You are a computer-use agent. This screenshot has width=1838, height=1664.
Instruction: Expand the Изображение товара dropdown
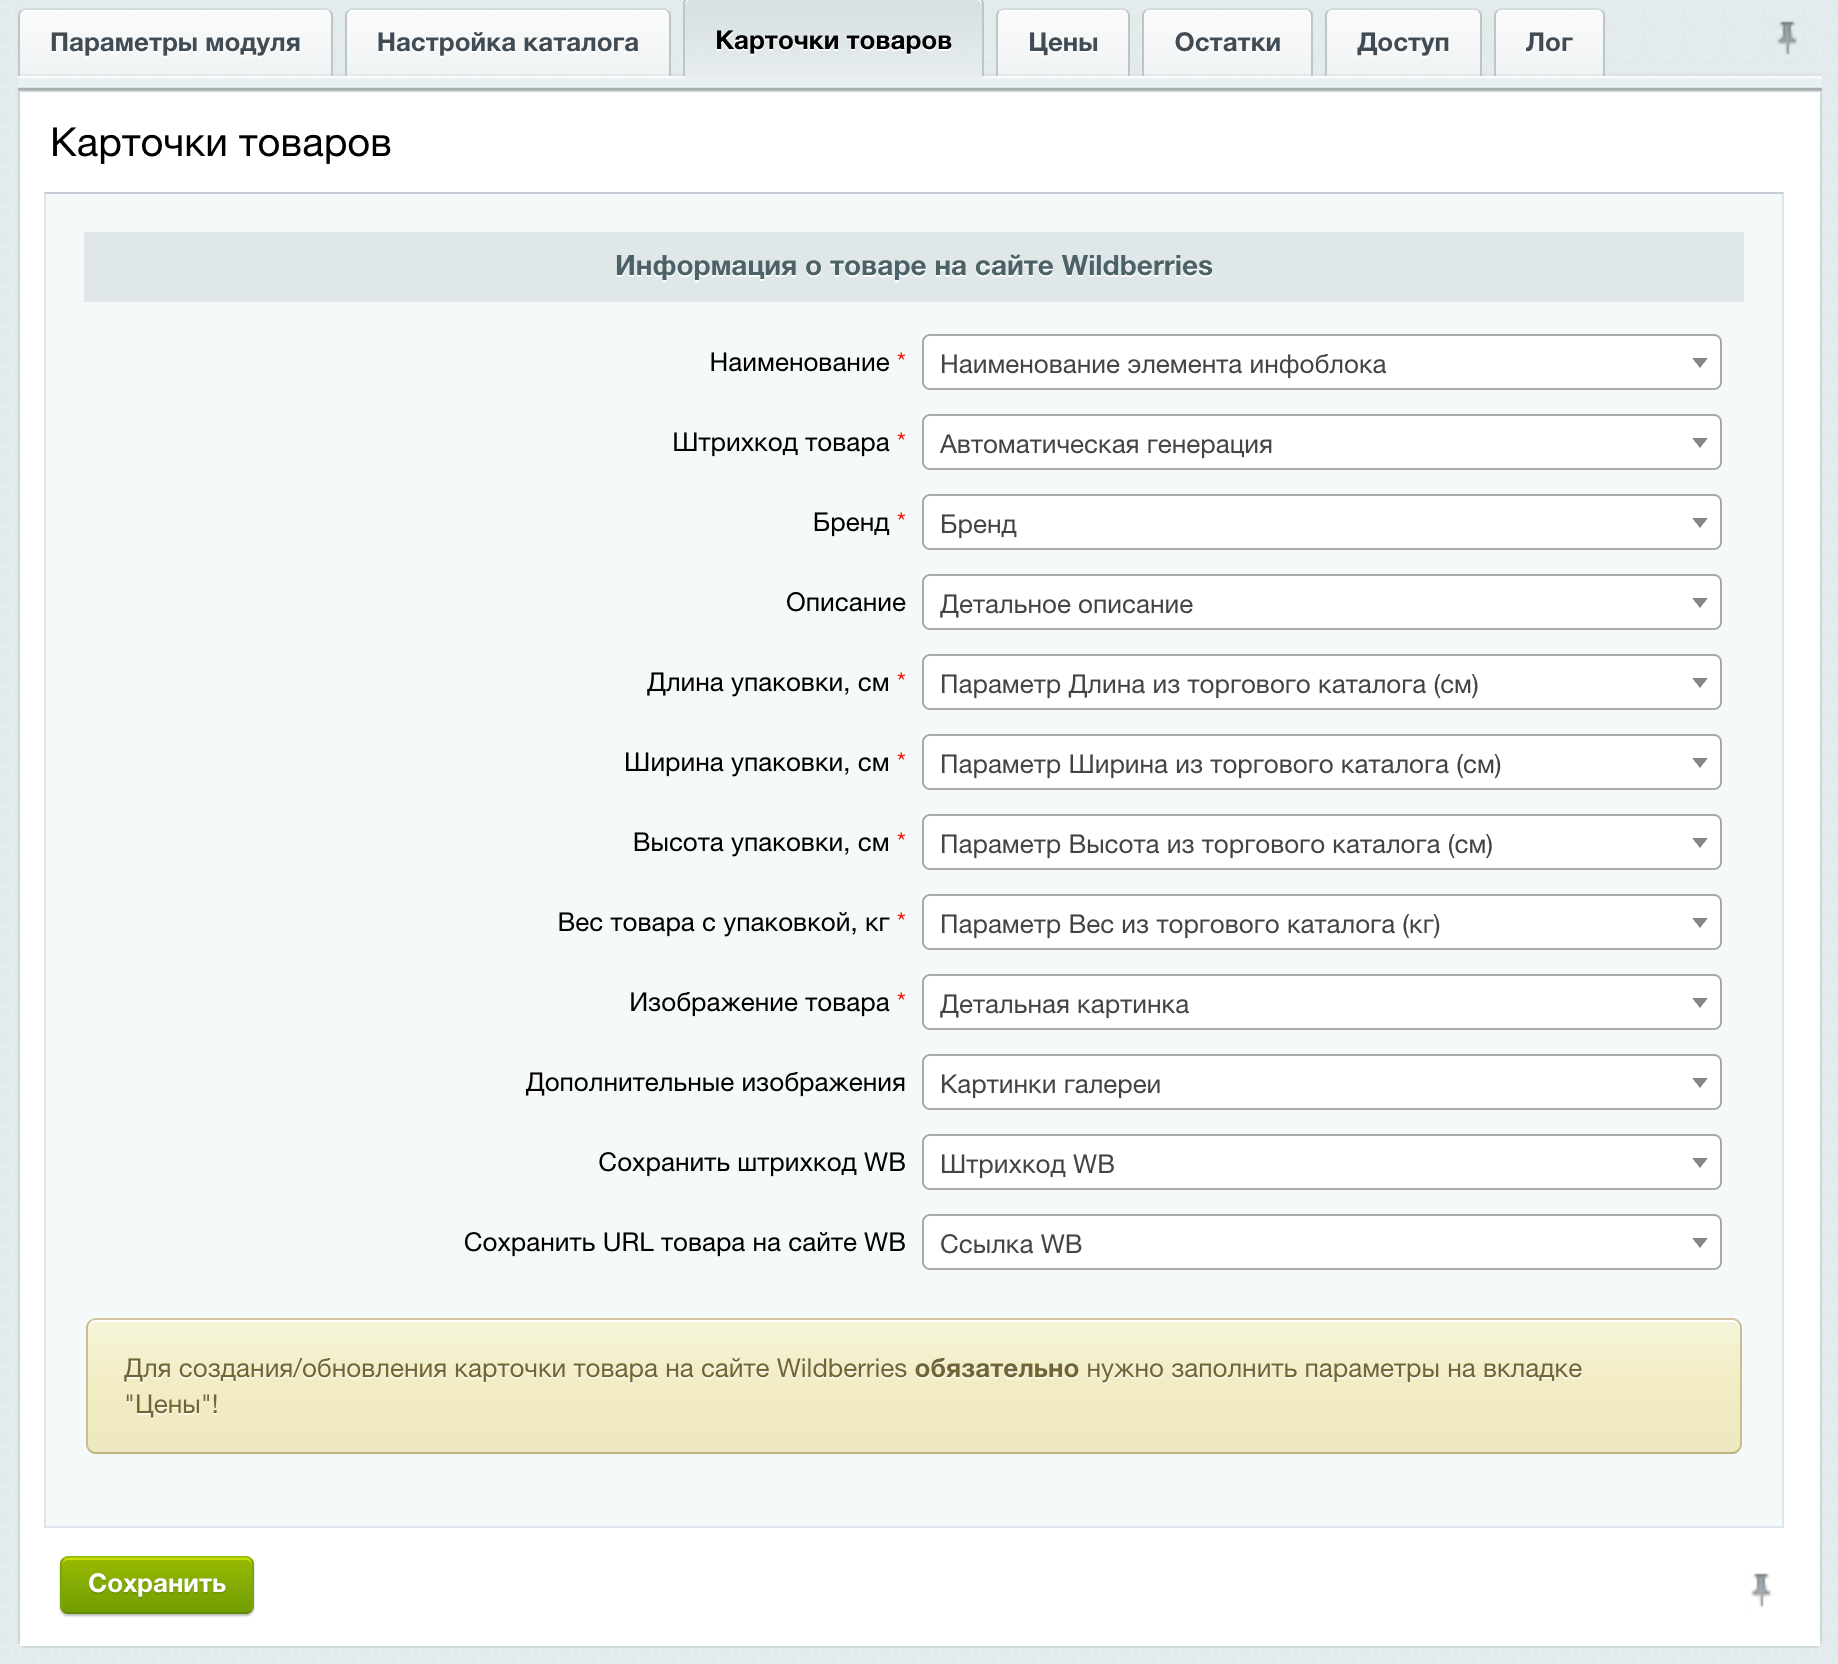coord(1320,1003)
